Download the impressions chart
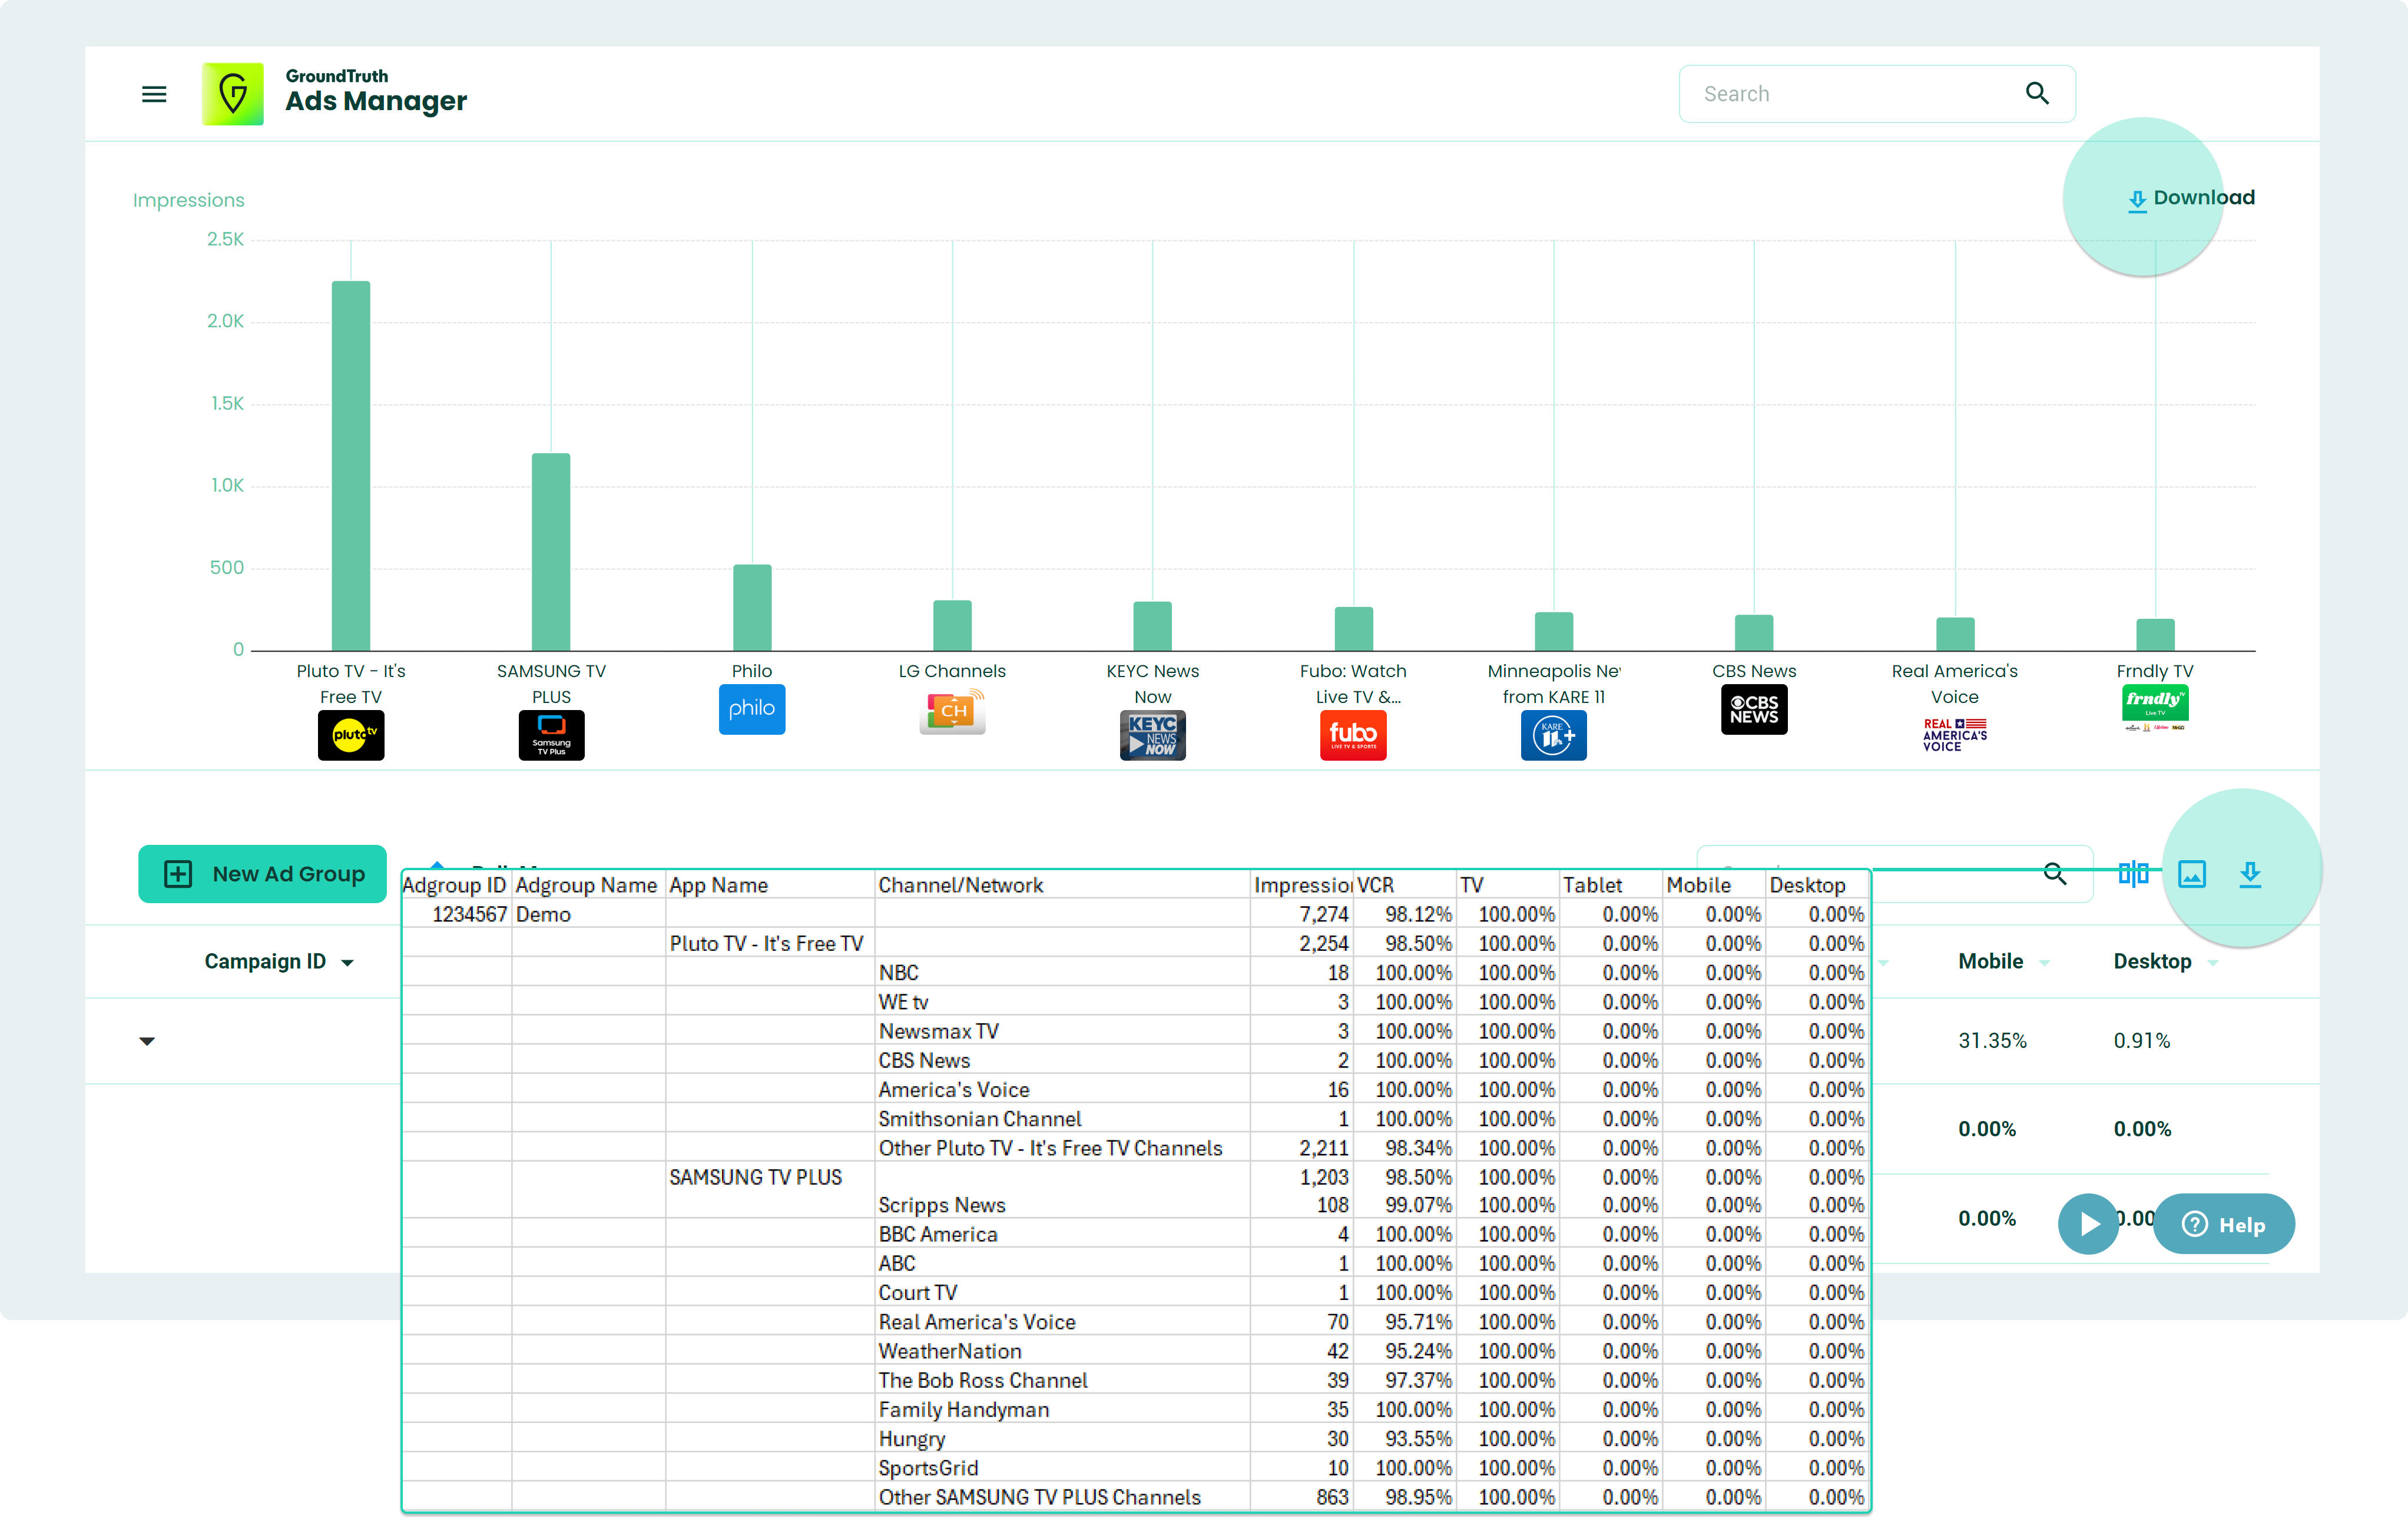The image size is (2408, 1519). point(2191,198)
